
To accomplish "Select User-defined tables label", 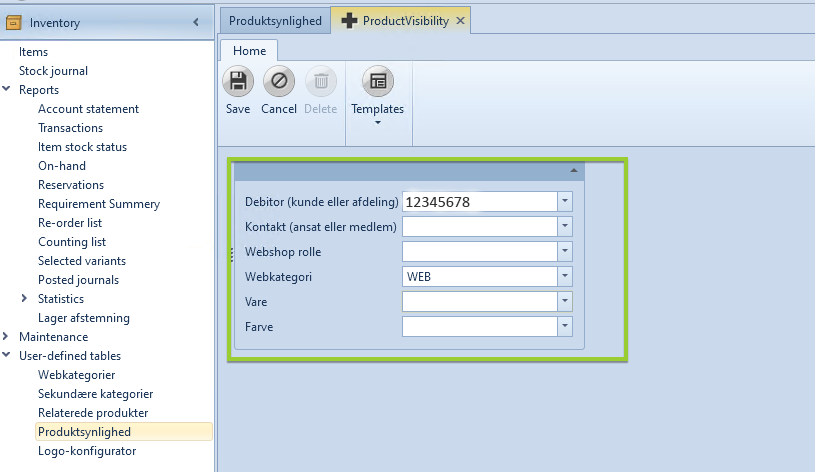I will point(70,356).
